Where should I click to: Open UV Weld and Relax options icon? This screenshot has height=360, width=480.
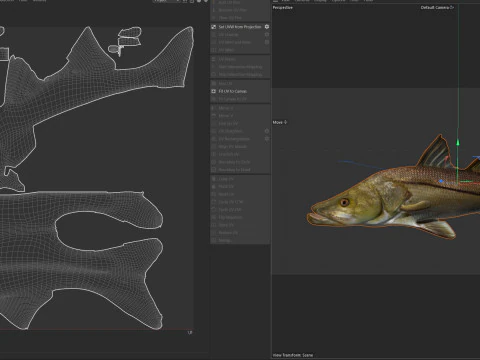(267, 42)
